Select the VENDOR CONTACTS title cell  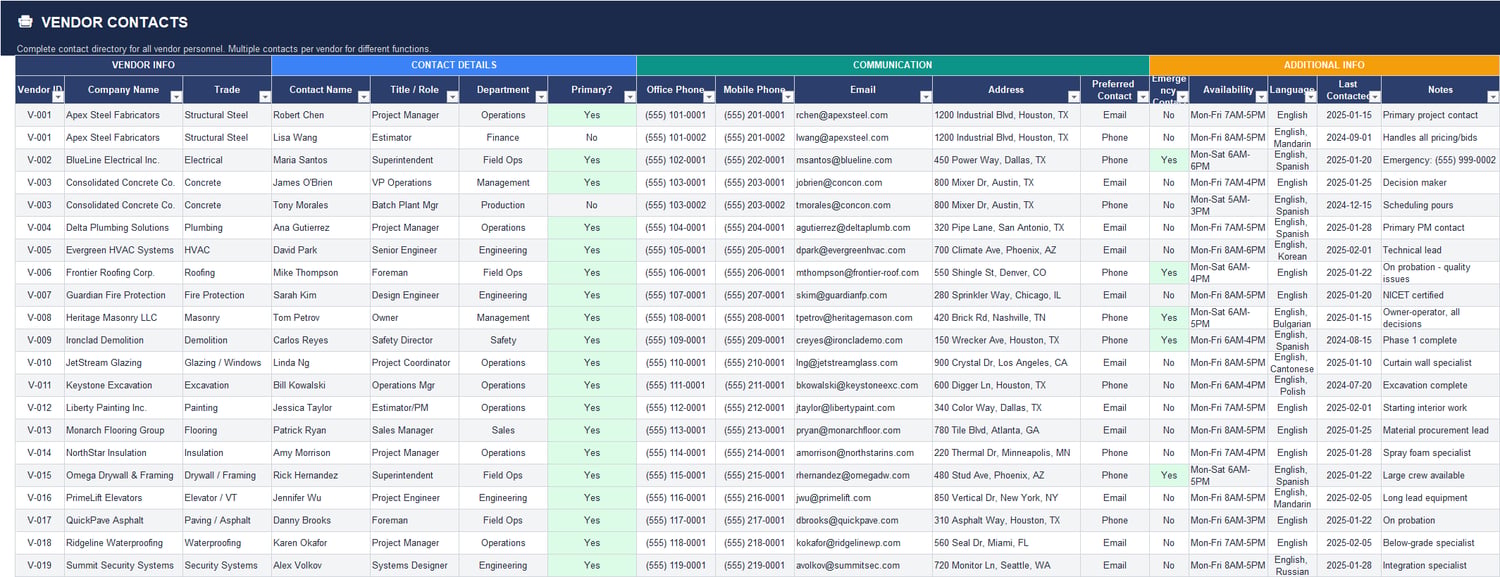click(x=114, y=22)
